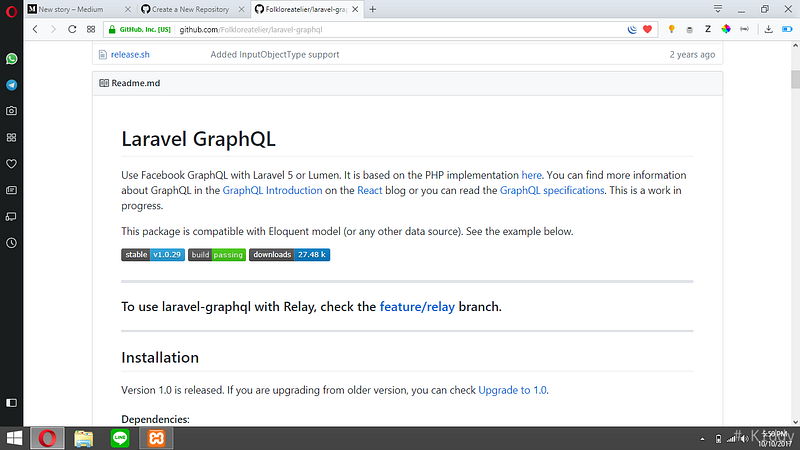This screenshot has width=800, height=450.
Task: Go back to the previous page
Action: click(35, 30)
